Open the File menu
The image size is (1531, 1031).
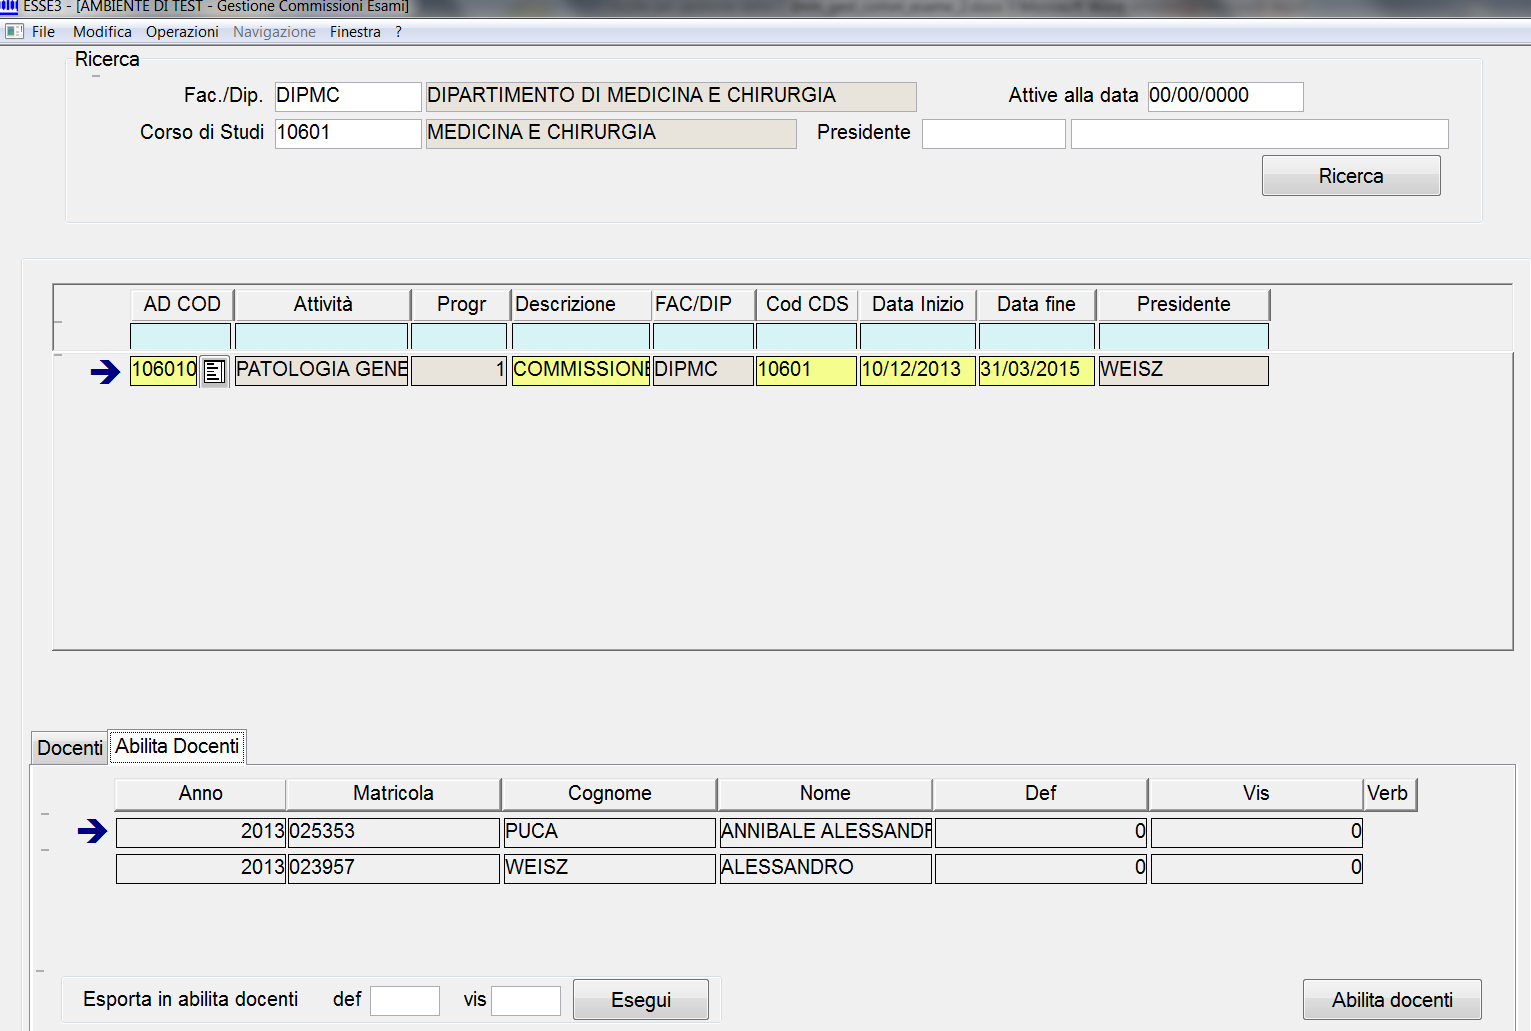(43, 32)
